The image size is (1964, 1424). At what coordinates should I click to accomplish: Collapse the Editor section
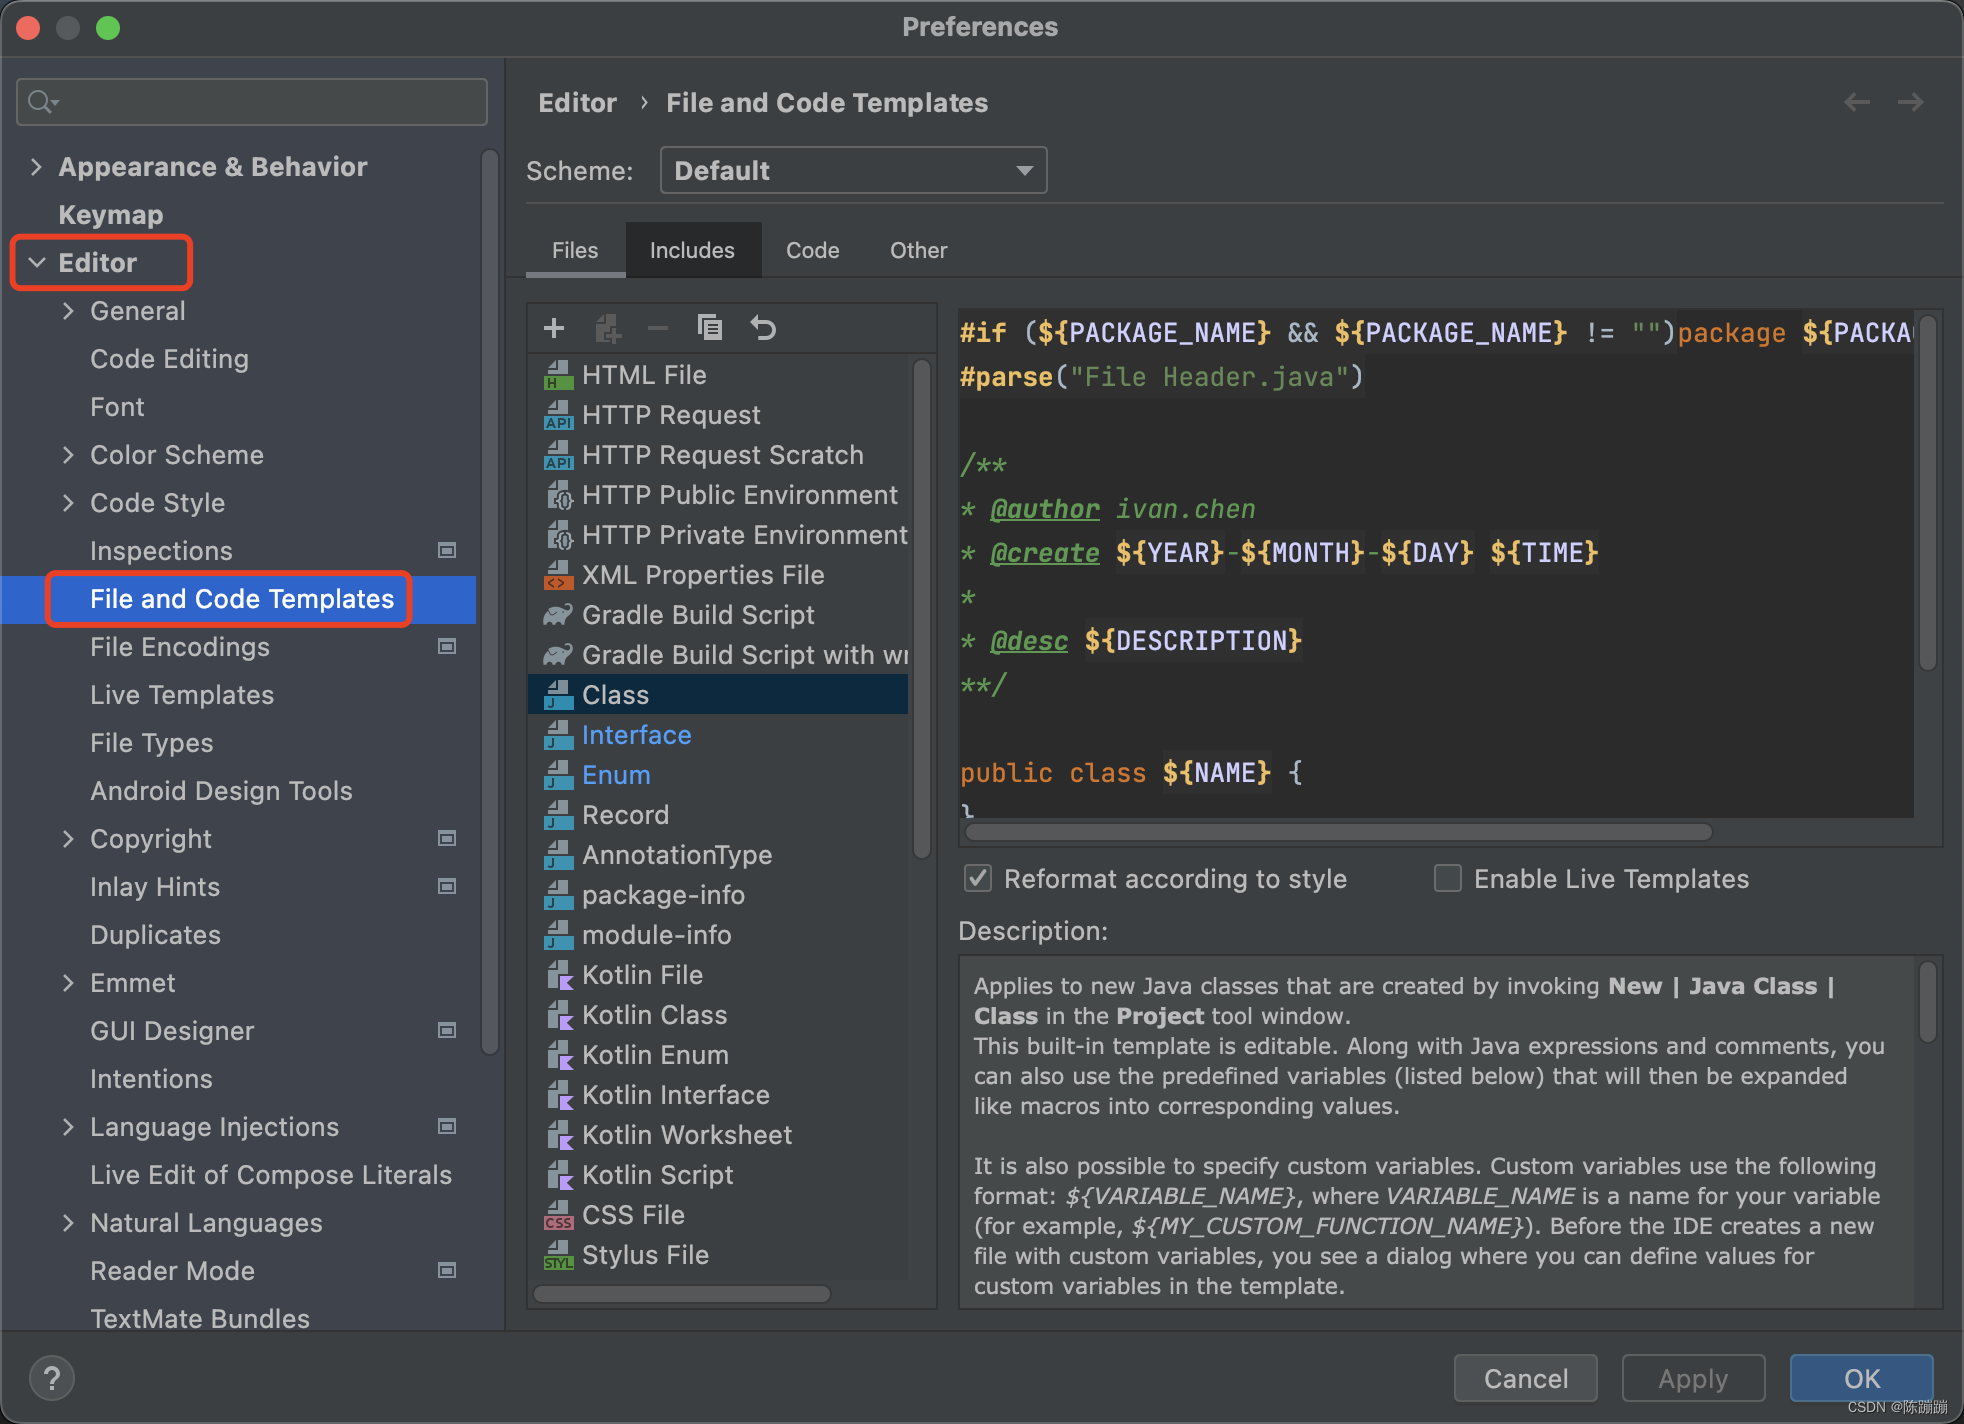tap(37, 263)
